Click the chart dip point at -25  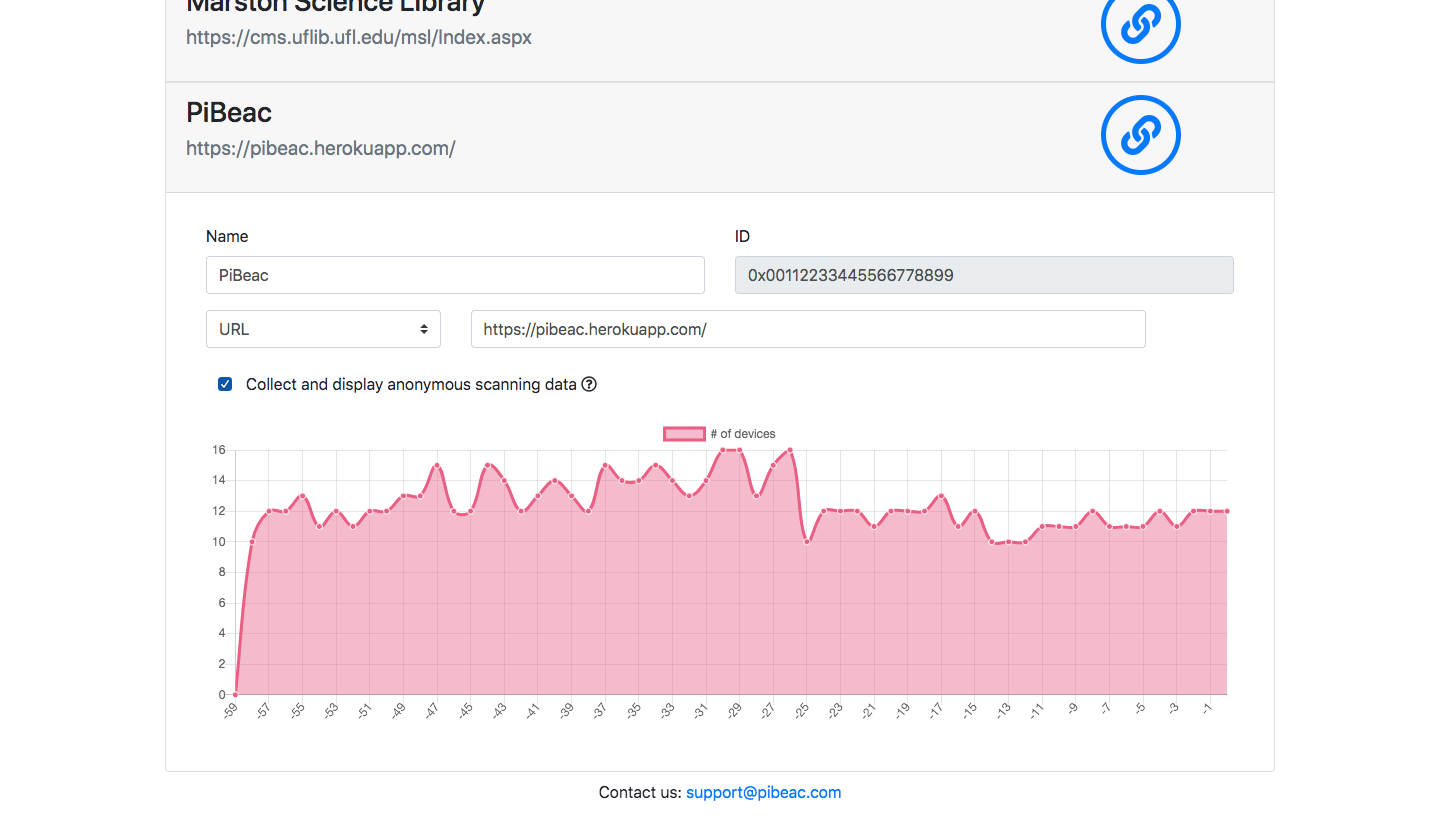pos(807,542)
